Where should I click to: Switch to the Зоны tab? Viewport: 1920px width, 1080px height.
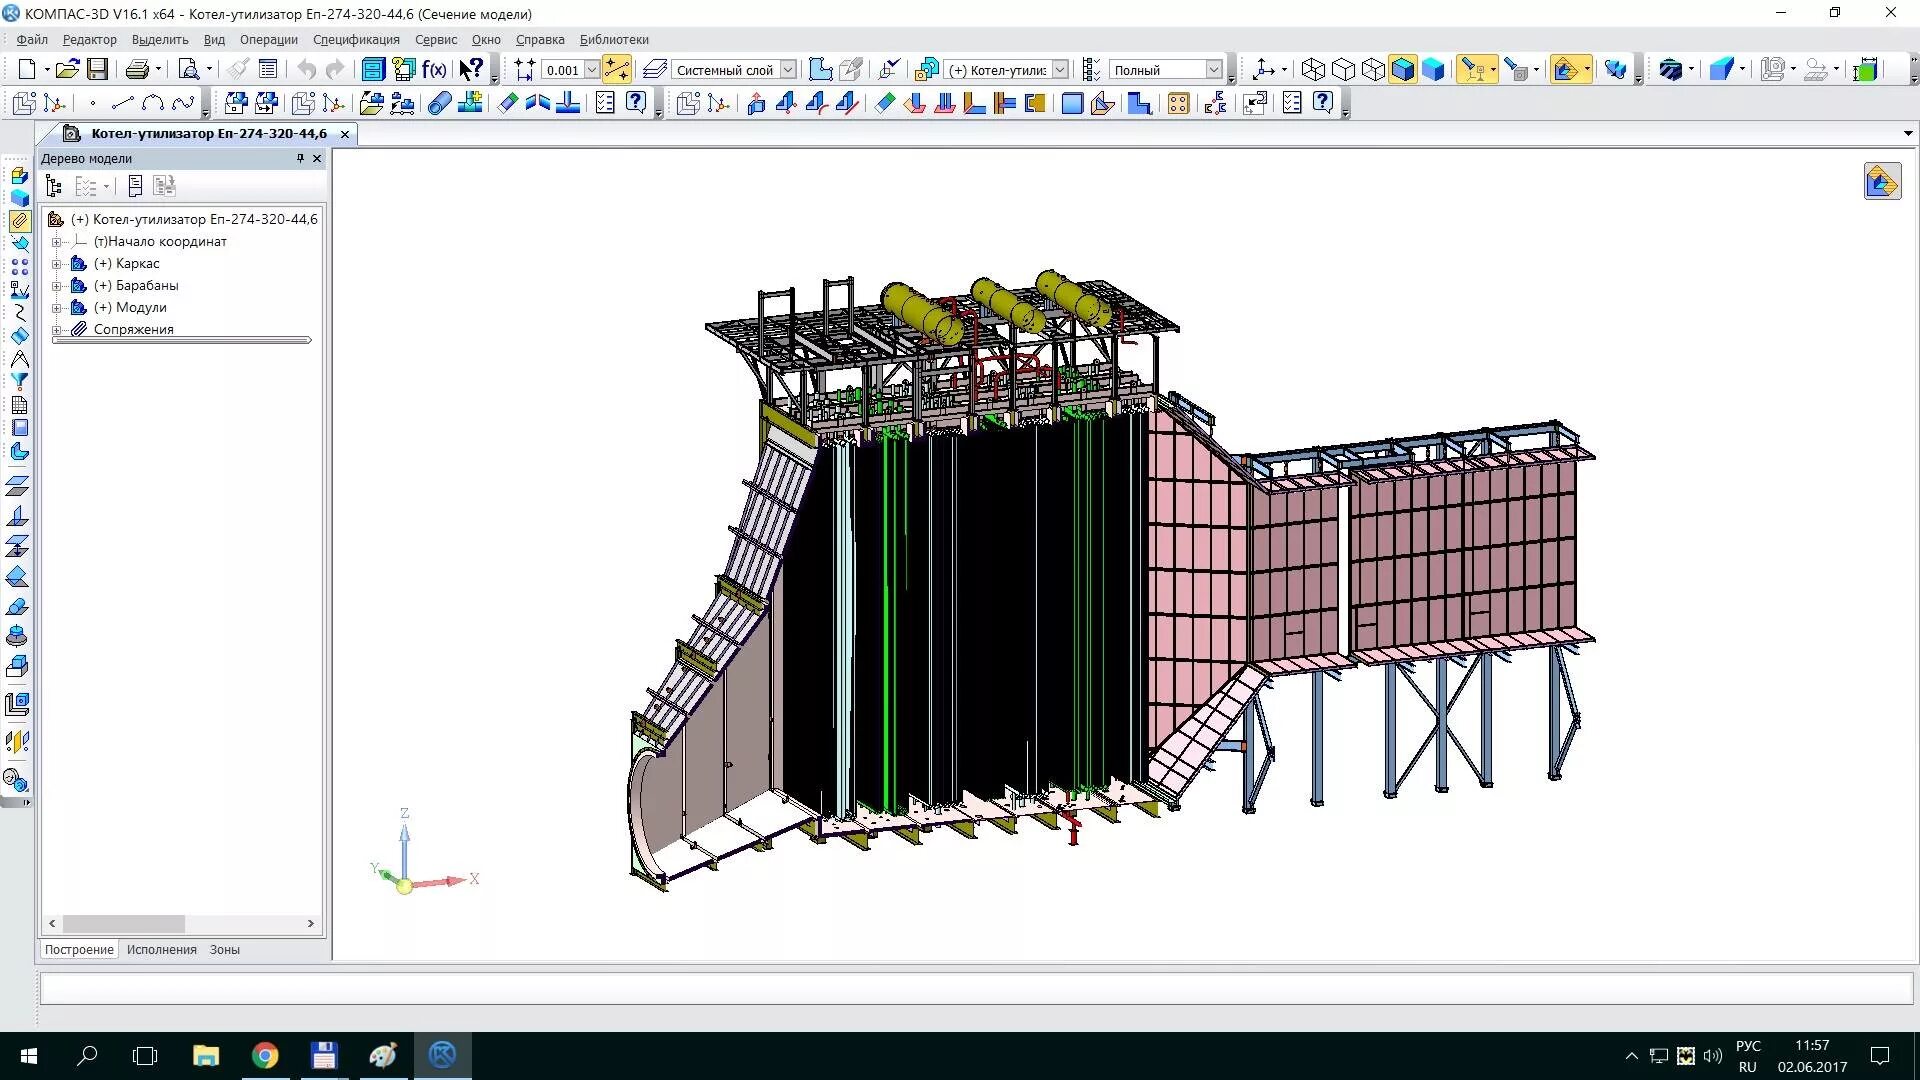click(x=224, y=950)
